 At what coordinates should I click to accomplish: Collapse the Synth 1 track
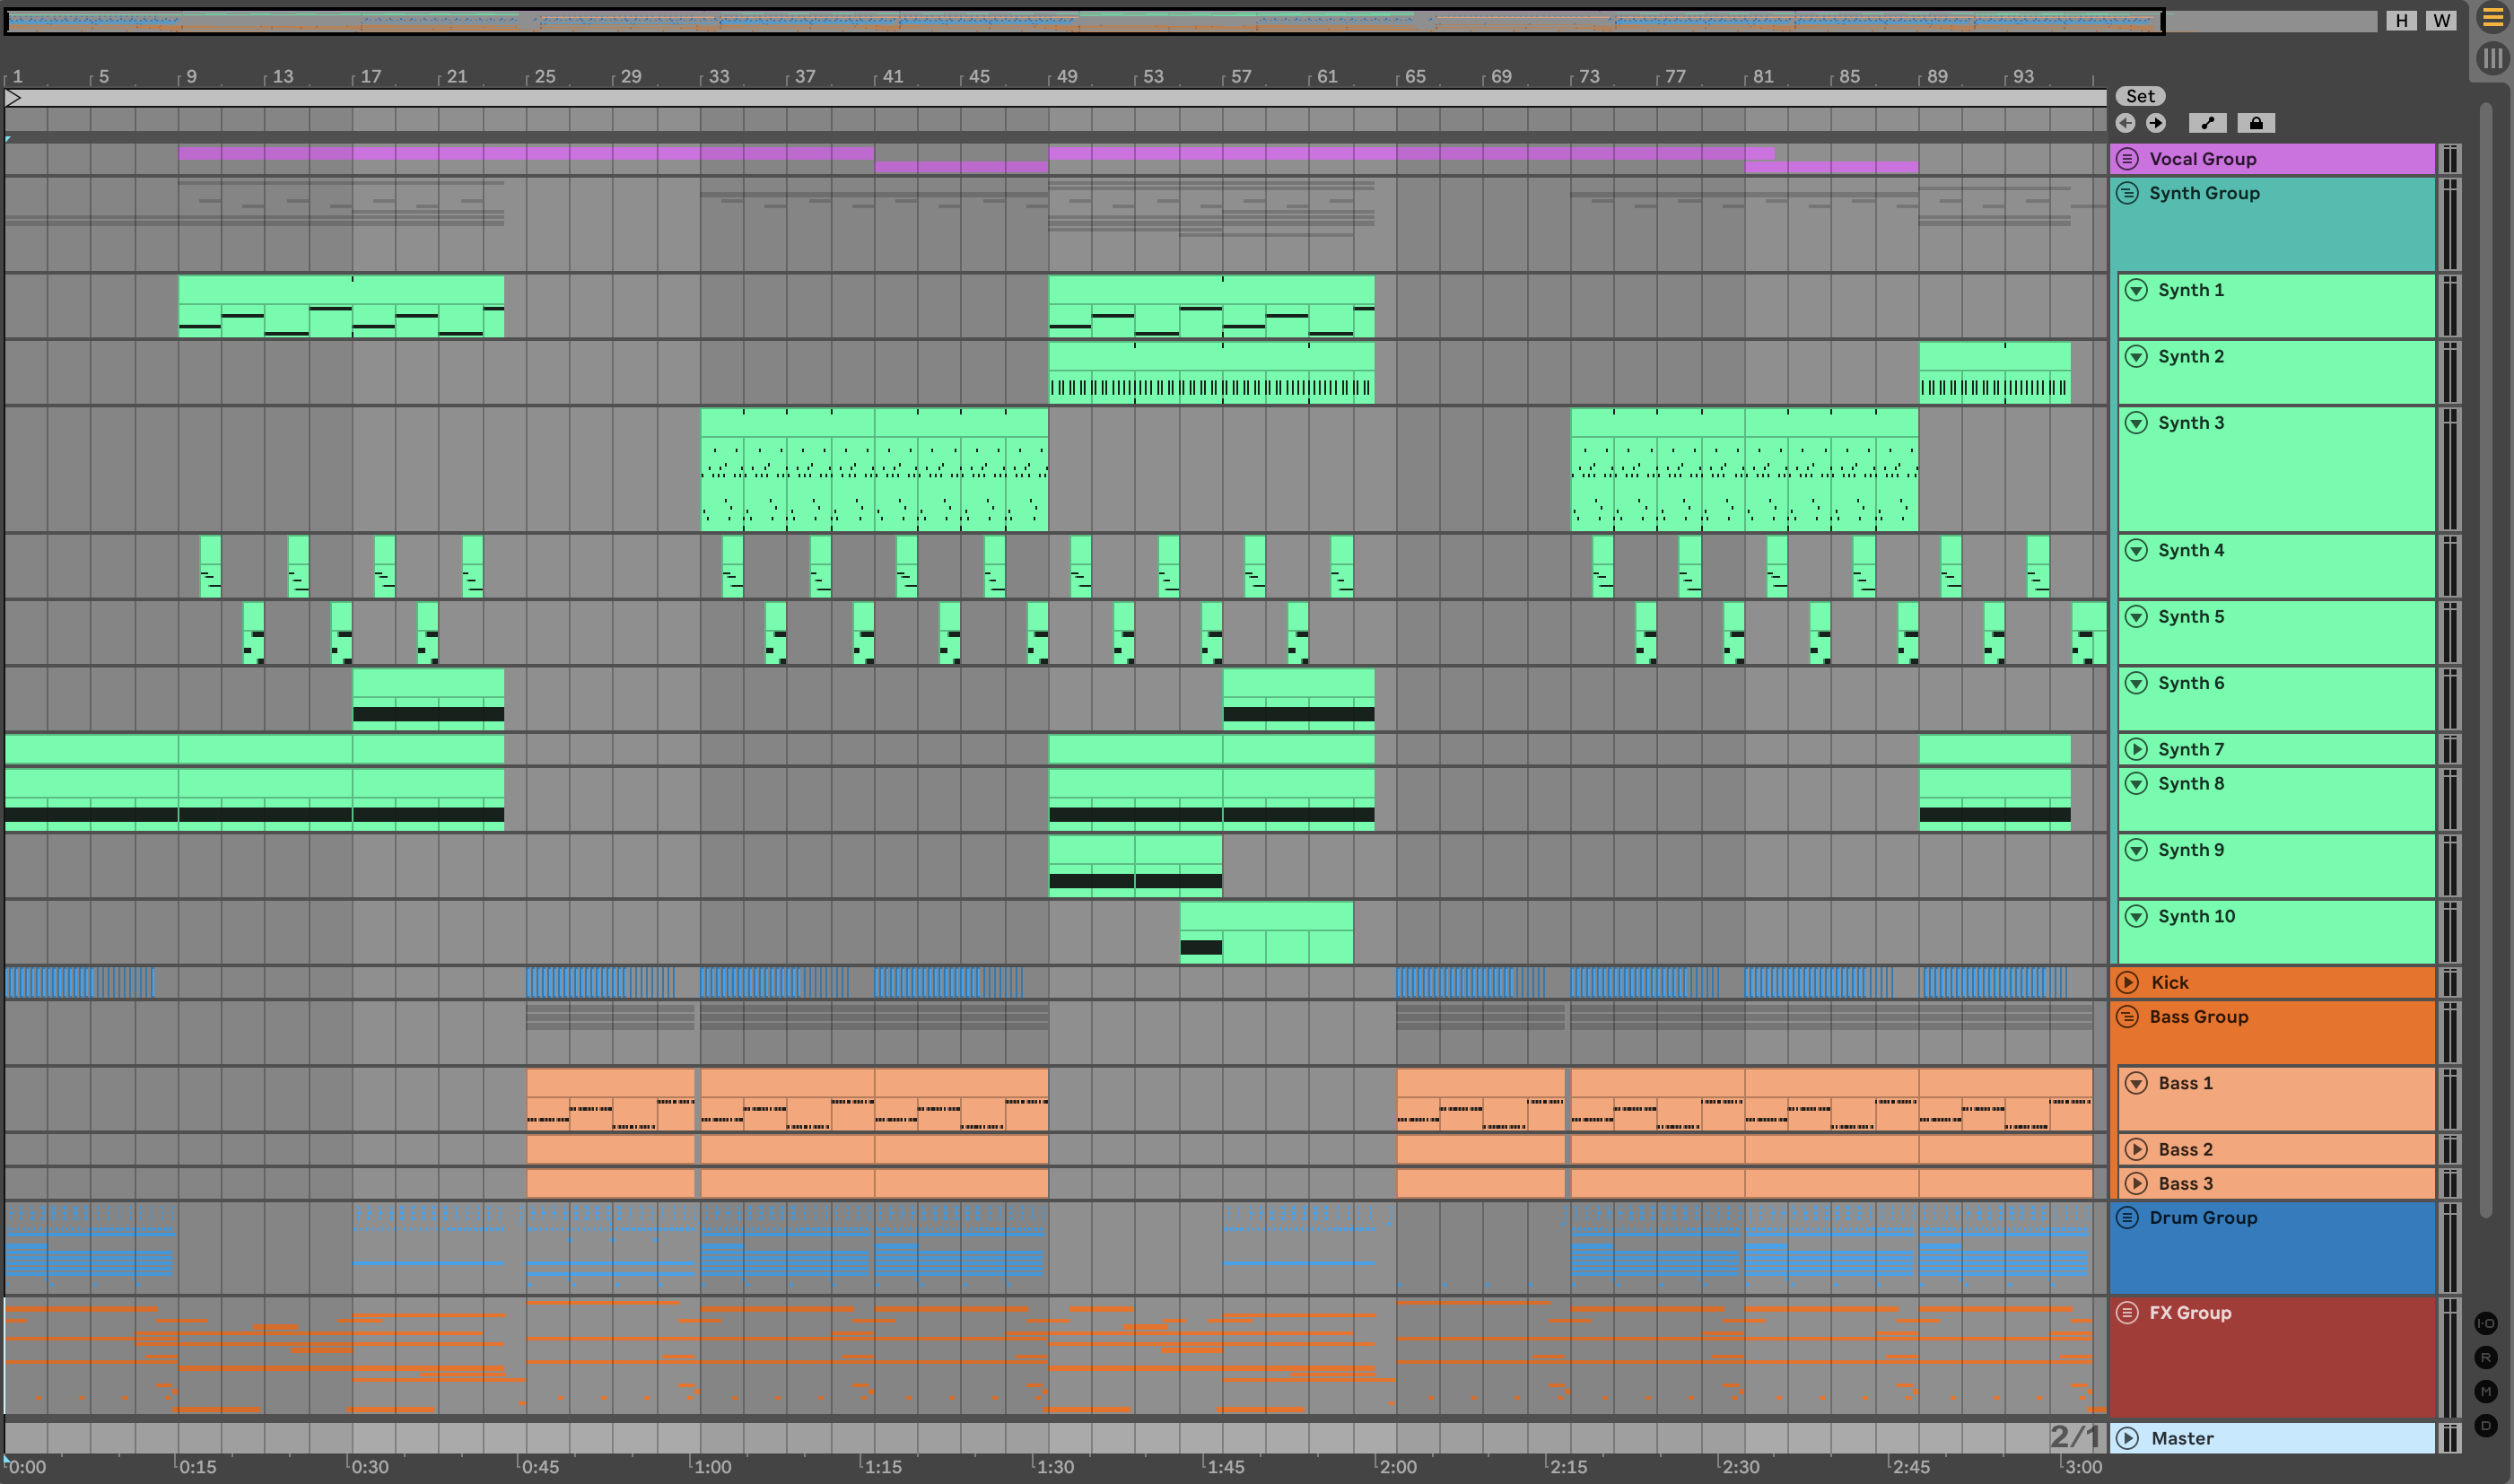2136,290
